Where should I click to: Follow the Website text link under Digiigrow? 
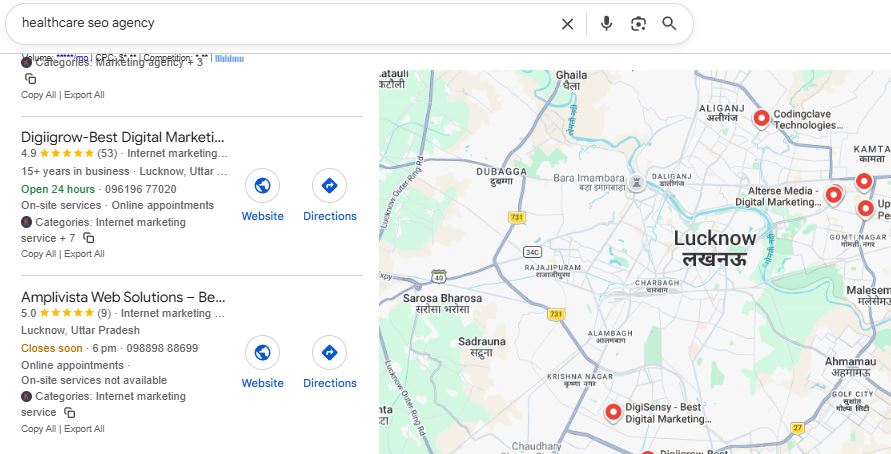(263, 216)
